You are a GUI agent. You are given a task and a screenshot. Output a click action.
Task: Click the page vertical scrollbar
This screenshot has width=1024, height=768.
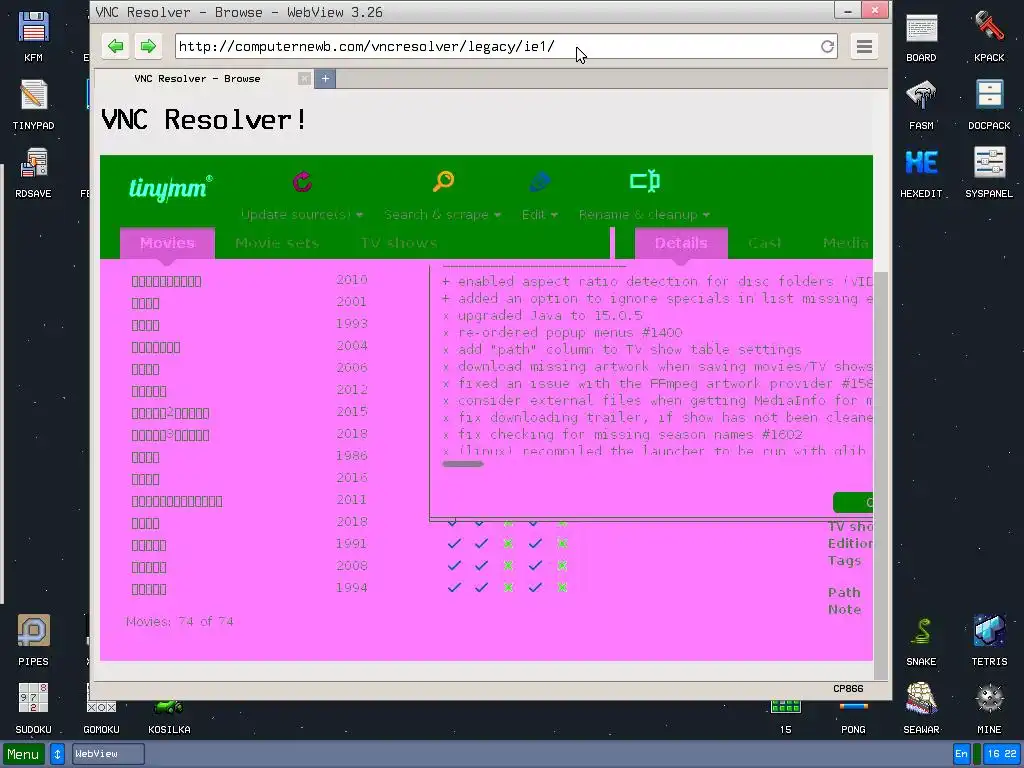pyautogui.click(x=880, y=475)
